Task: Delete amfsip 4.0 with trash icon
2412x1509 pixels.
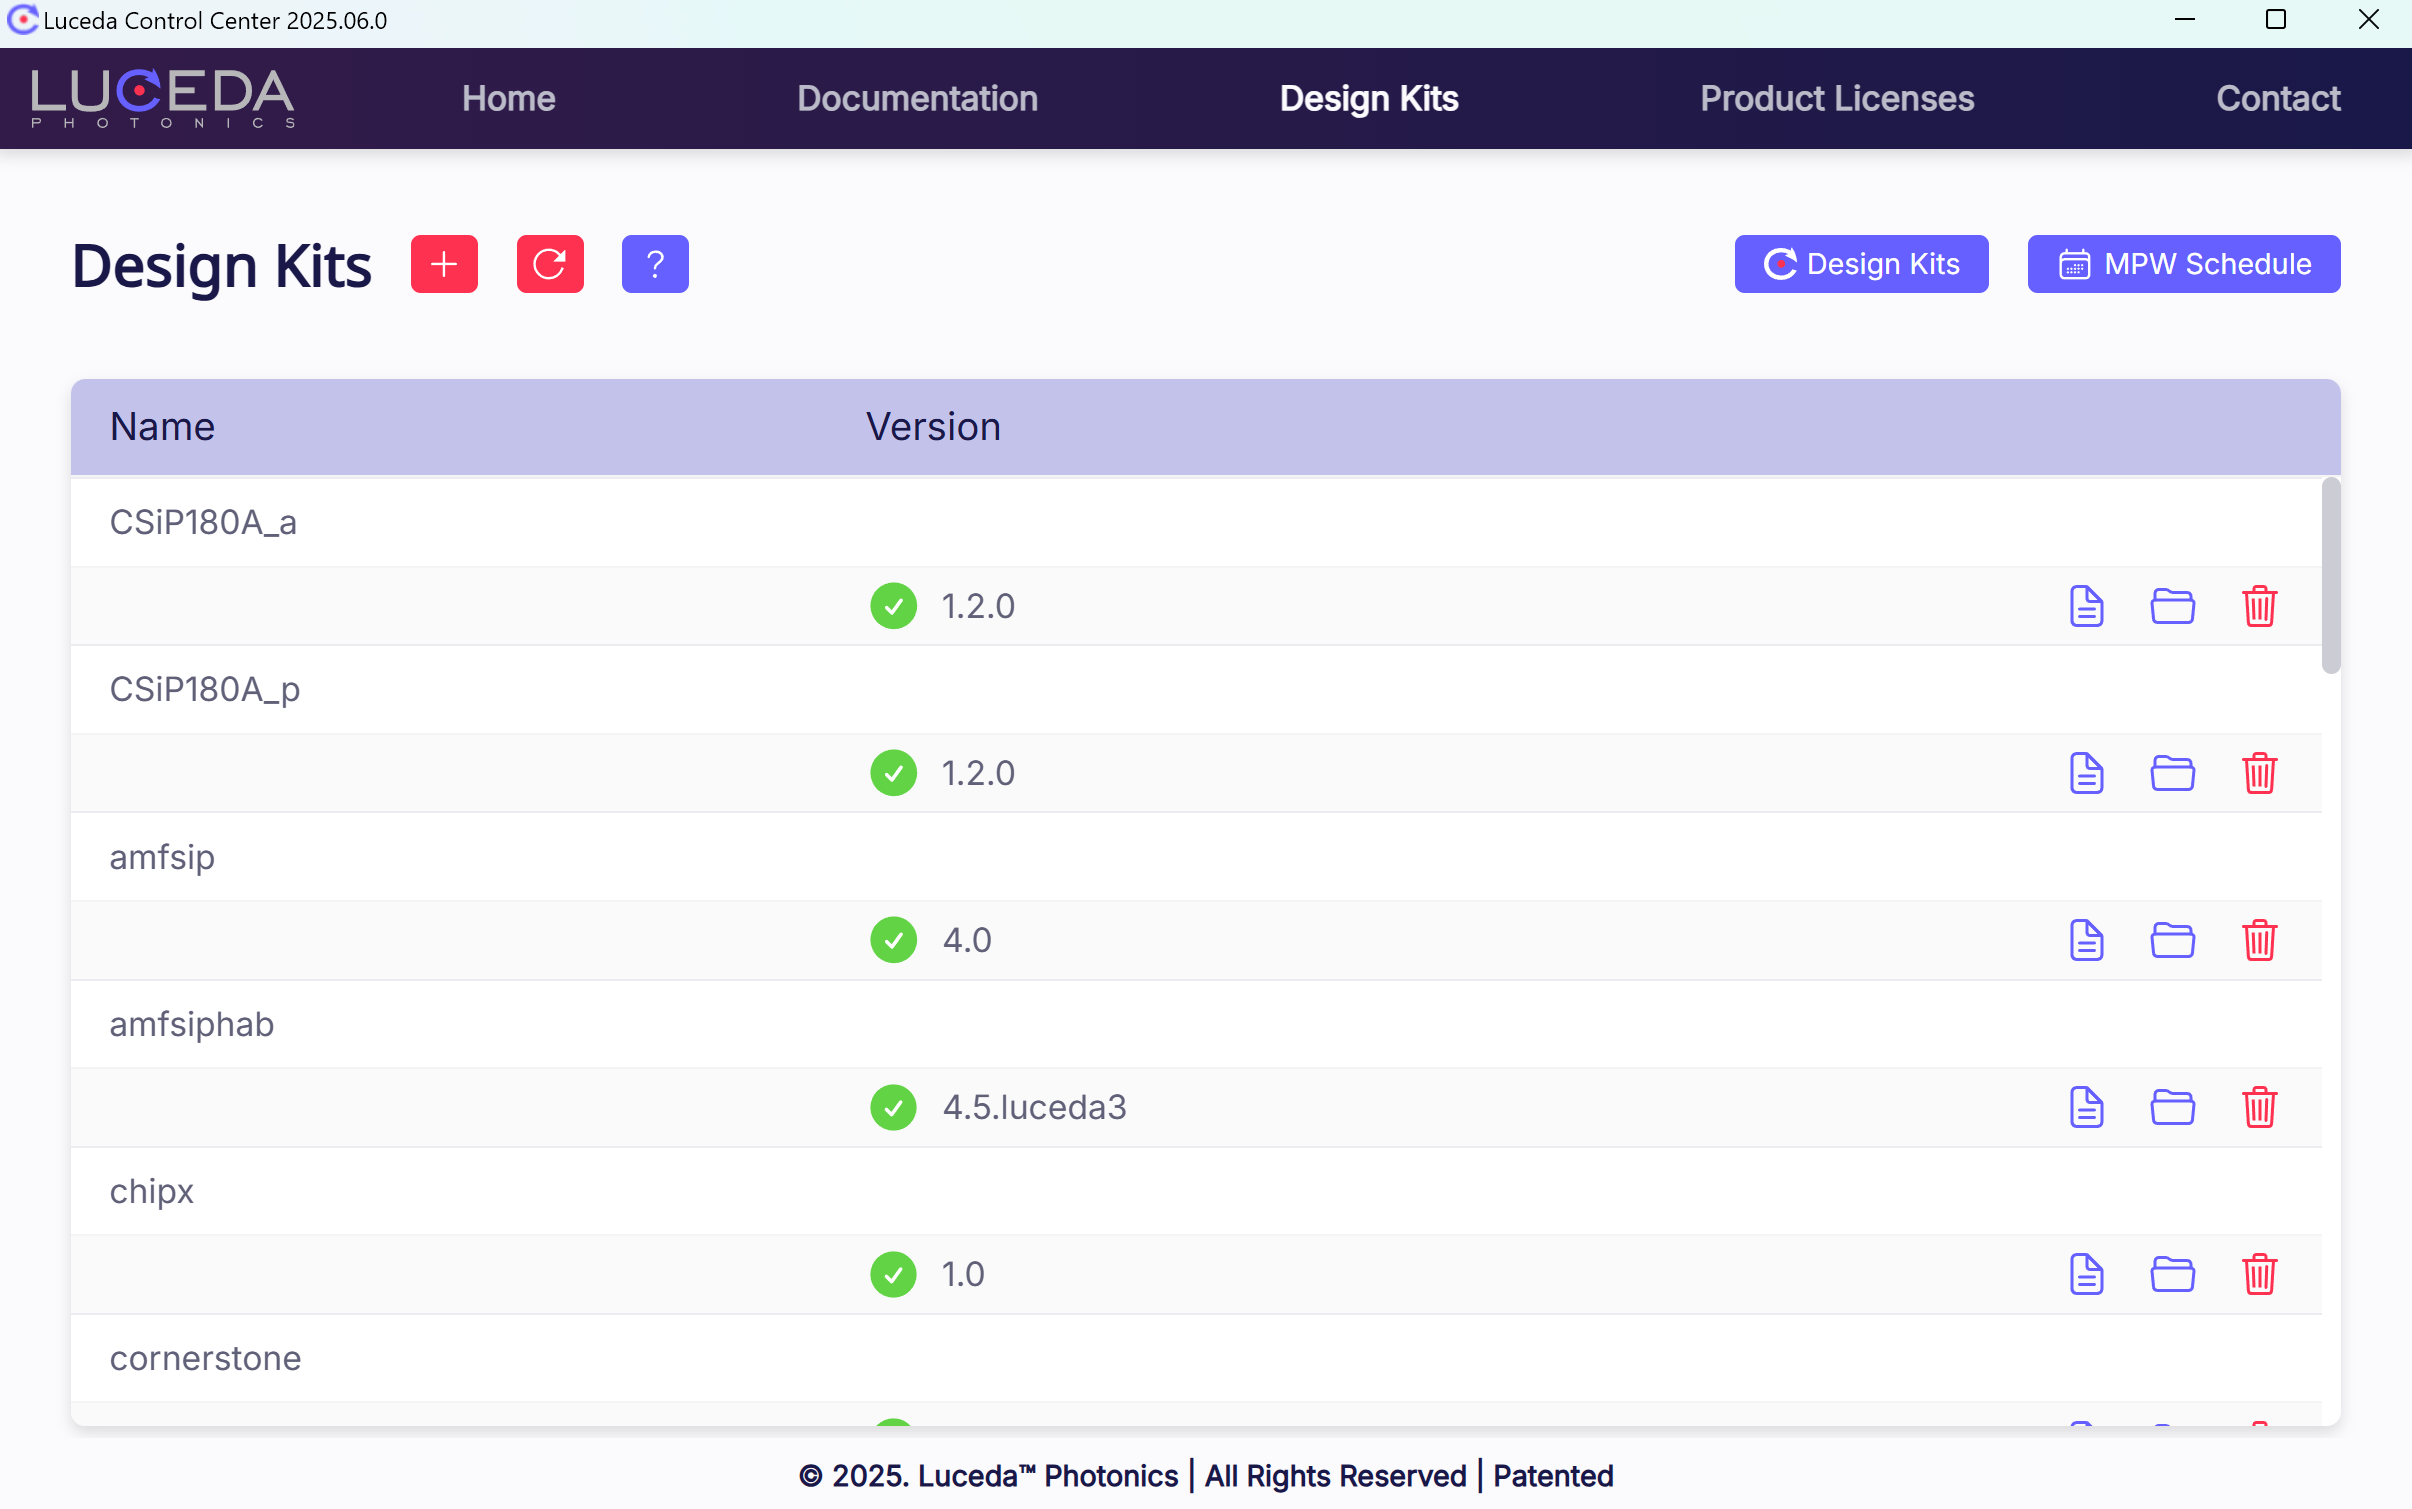Action: 2259,940
